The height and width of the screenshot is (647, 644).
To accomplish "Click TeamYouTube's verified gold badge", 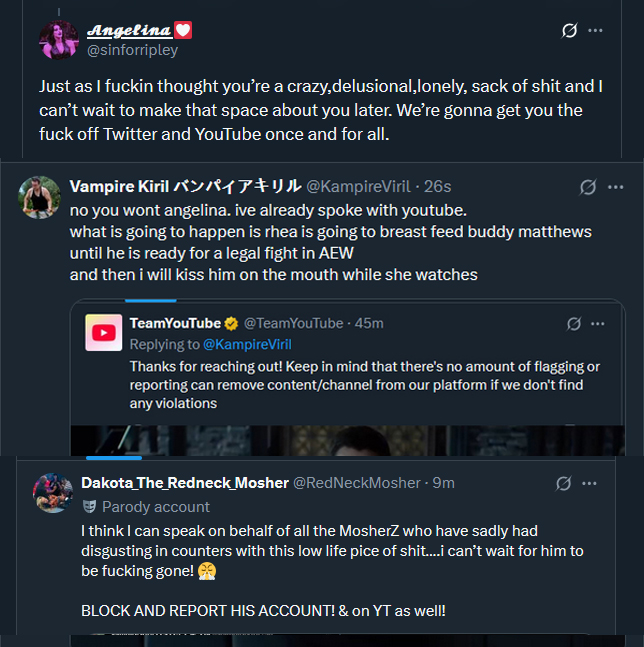I will (232, 323).
